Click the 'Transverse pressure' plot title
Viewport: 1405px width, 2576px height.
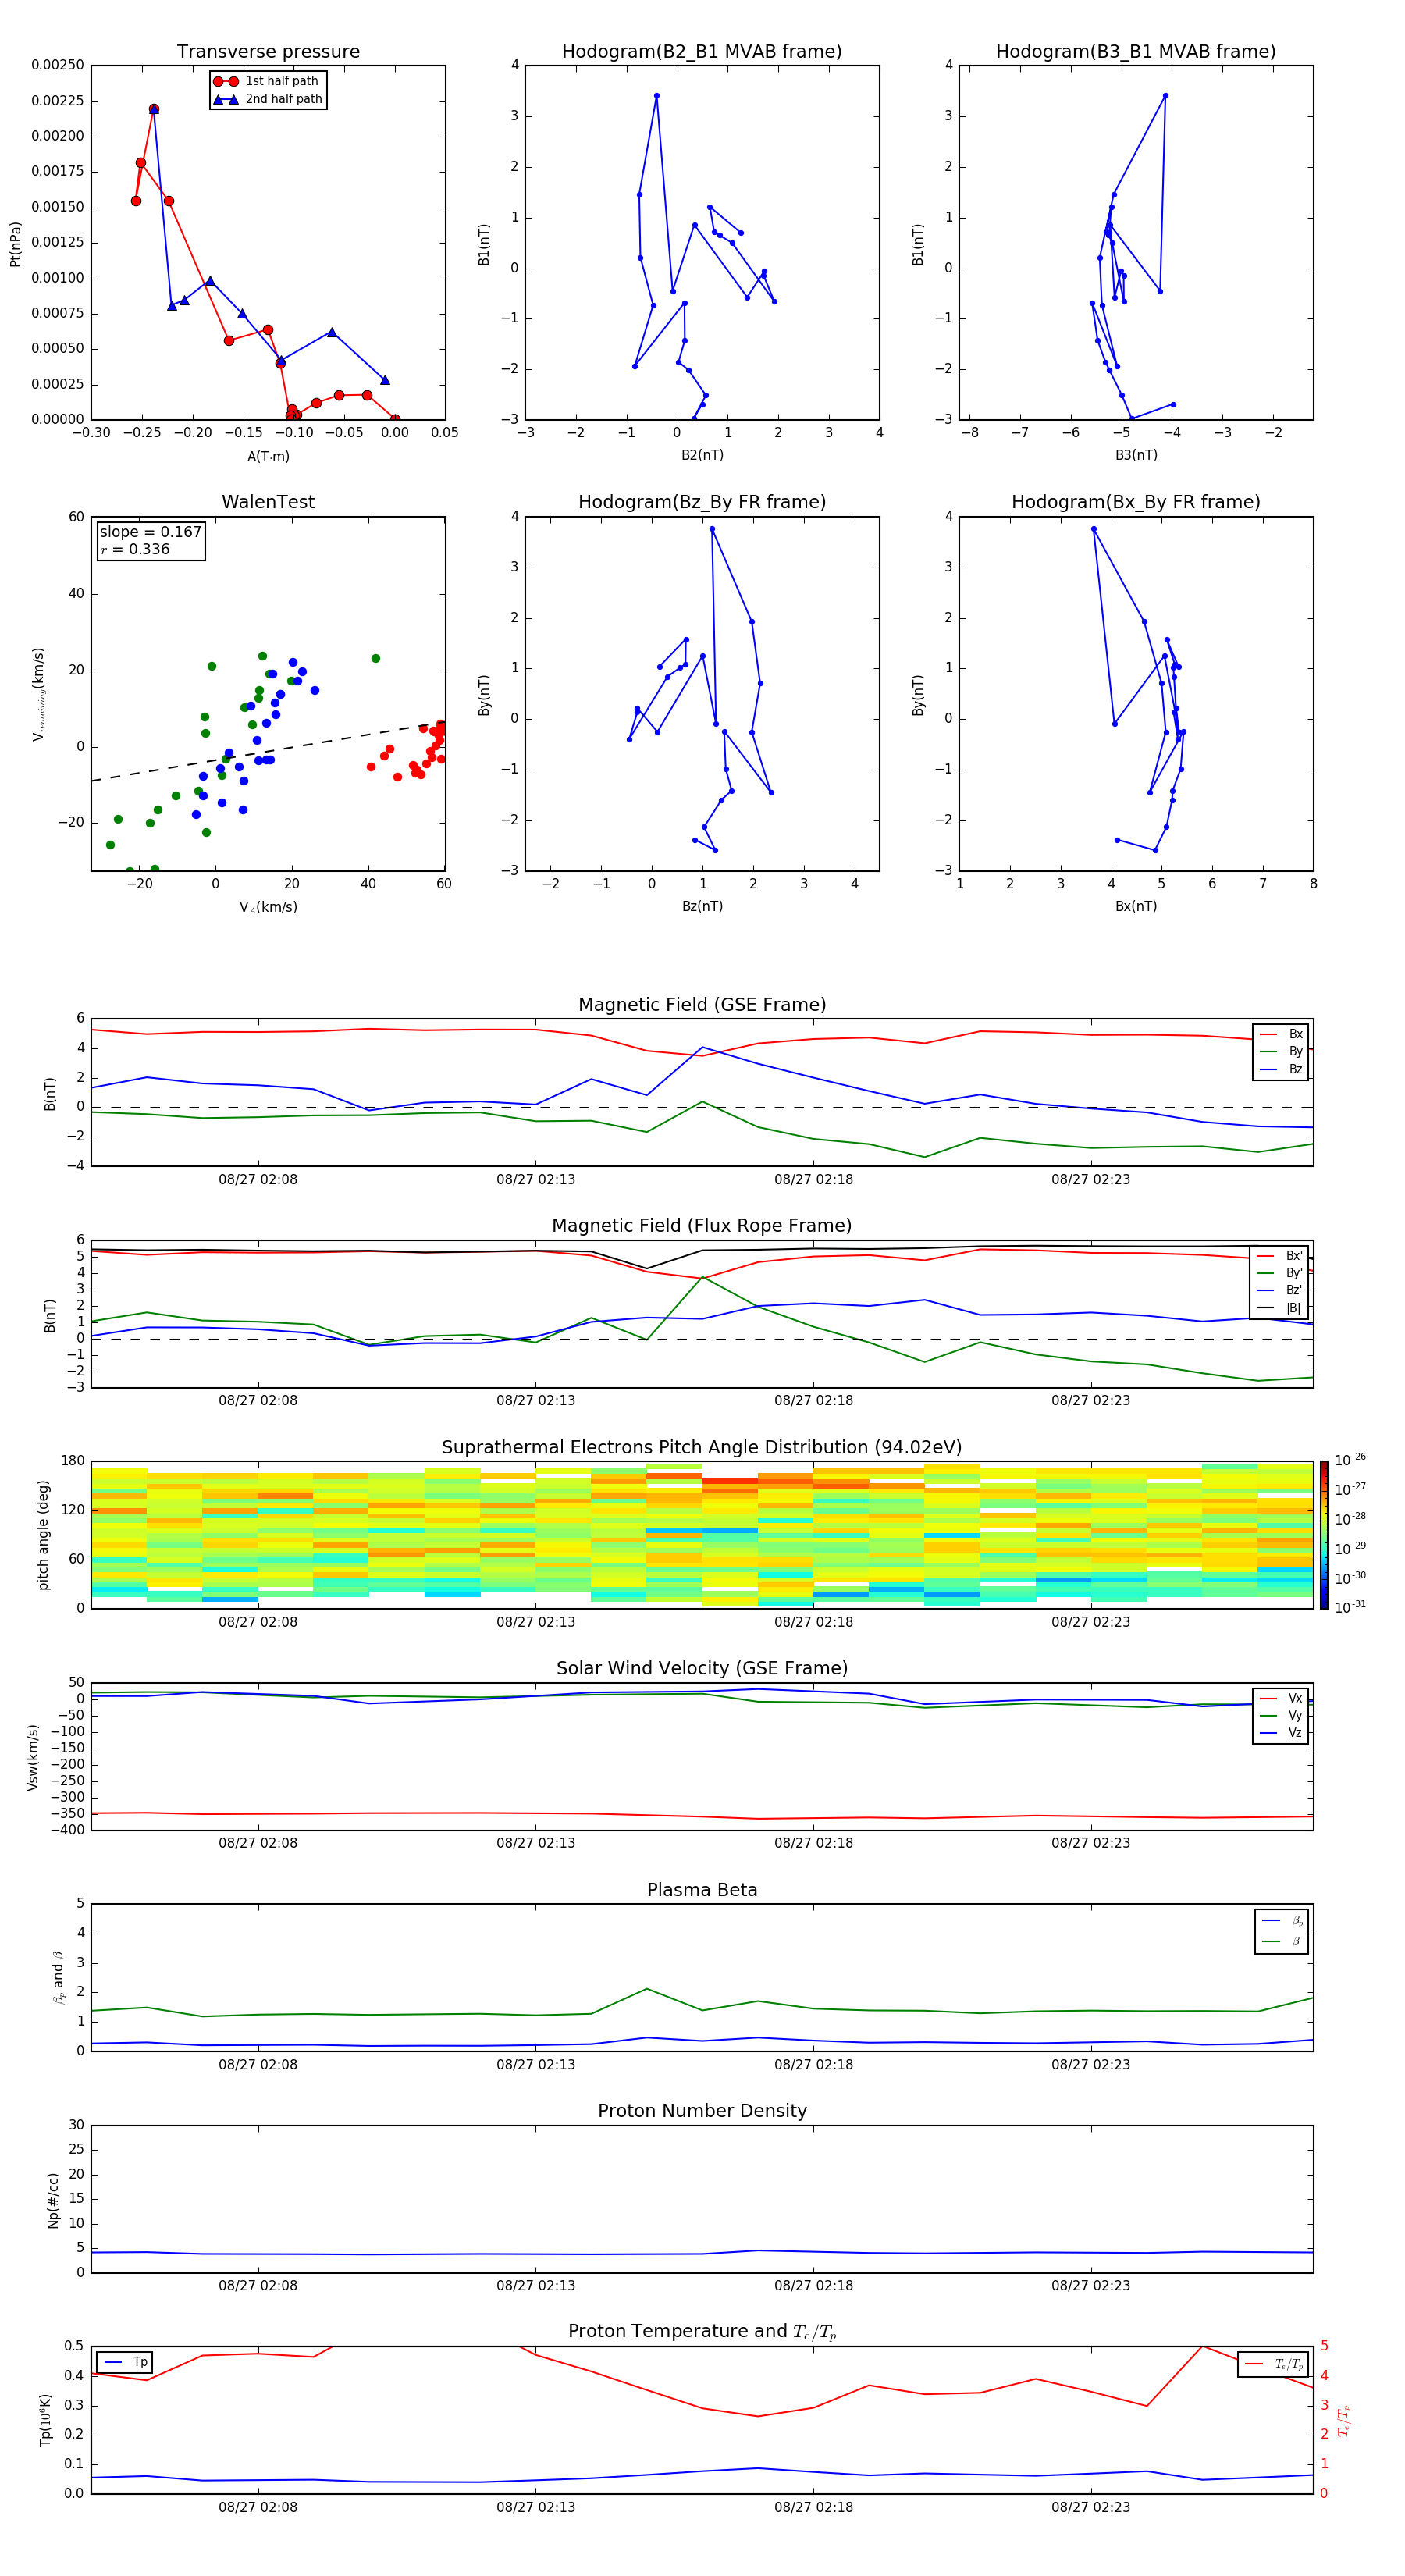click(268, 52)
